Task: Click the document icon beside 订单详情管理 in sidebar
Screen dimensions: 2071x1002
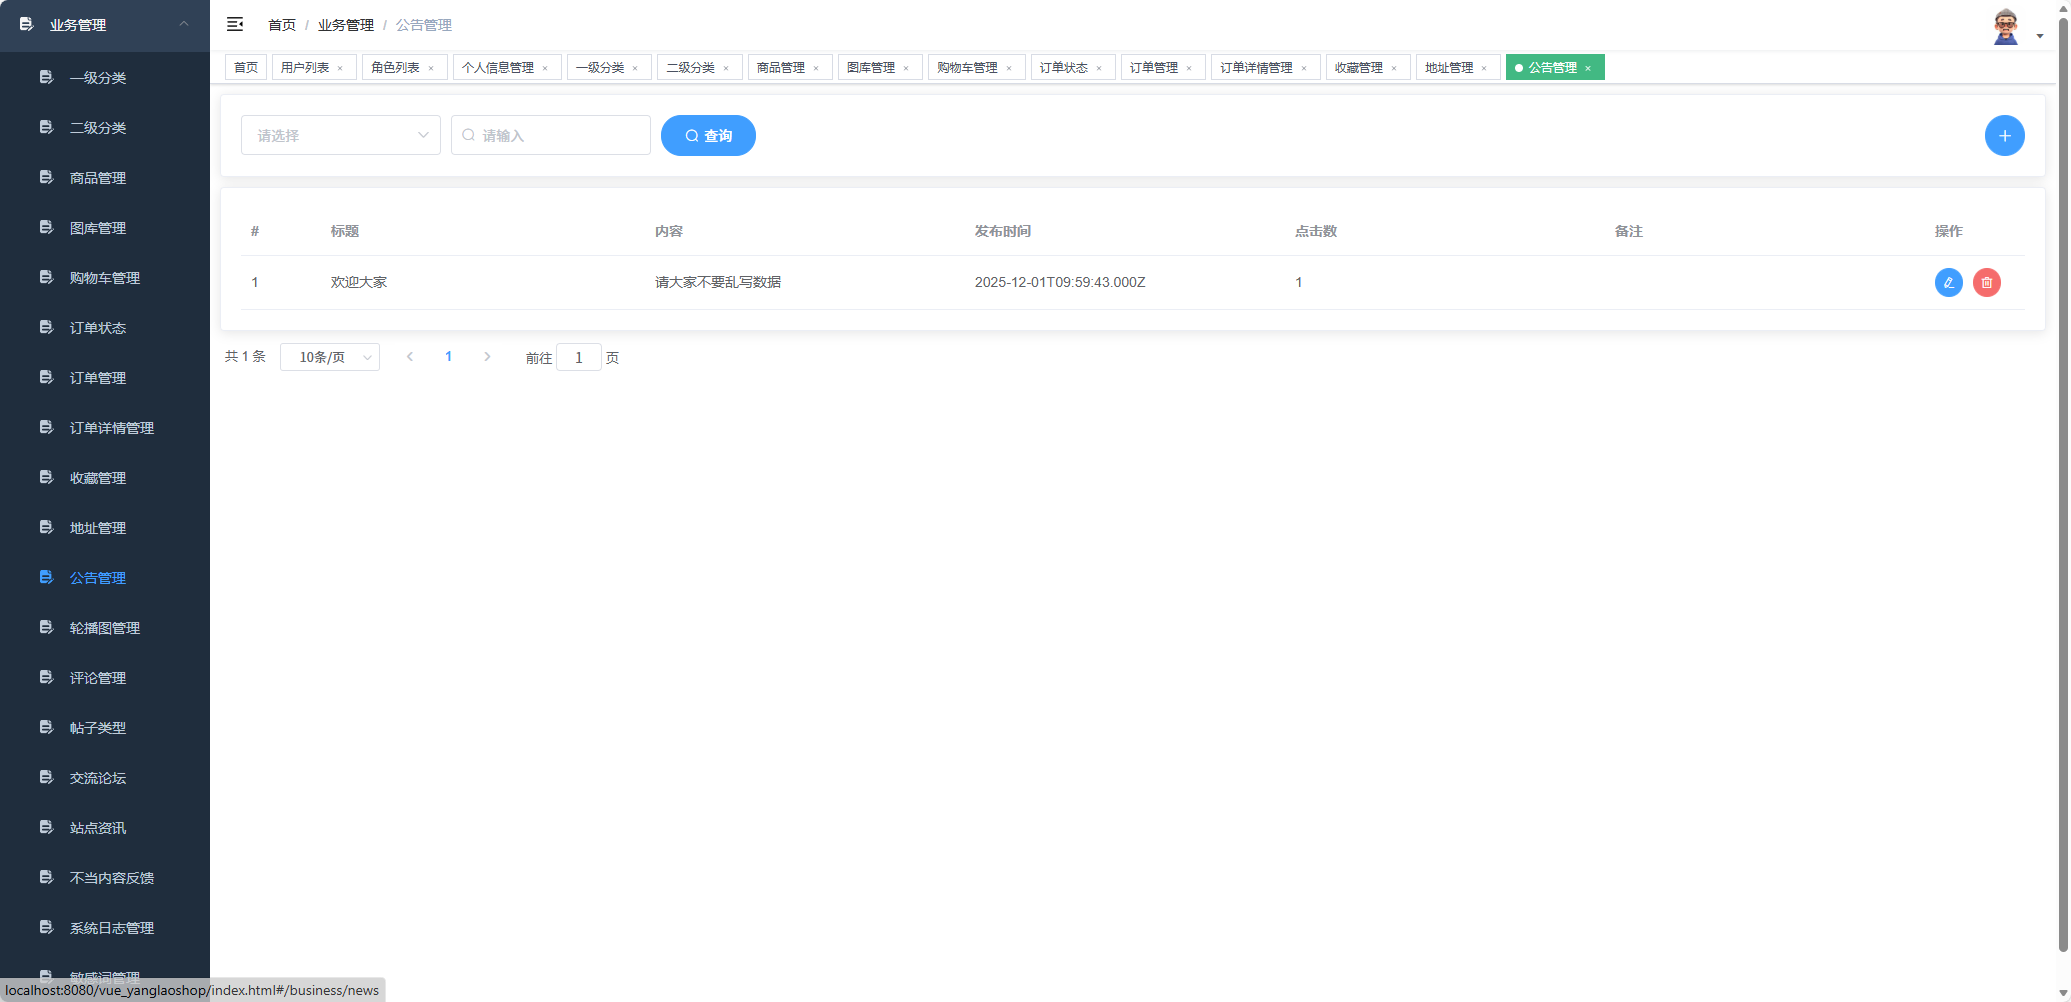Action: (46, 427)
